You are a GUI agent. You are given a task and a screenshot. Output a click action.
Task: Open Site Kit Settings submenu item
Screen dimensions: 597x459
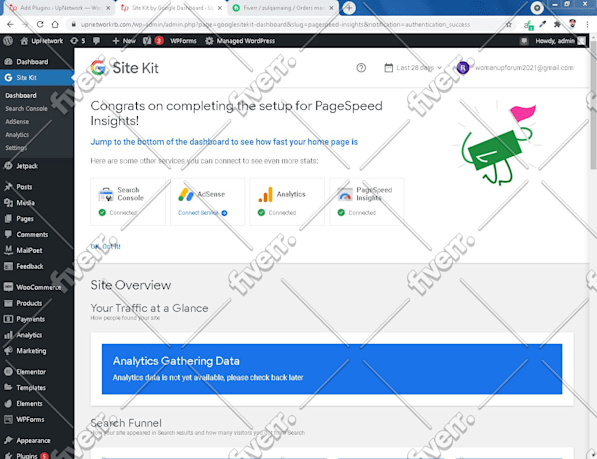(x=16, y=148)
